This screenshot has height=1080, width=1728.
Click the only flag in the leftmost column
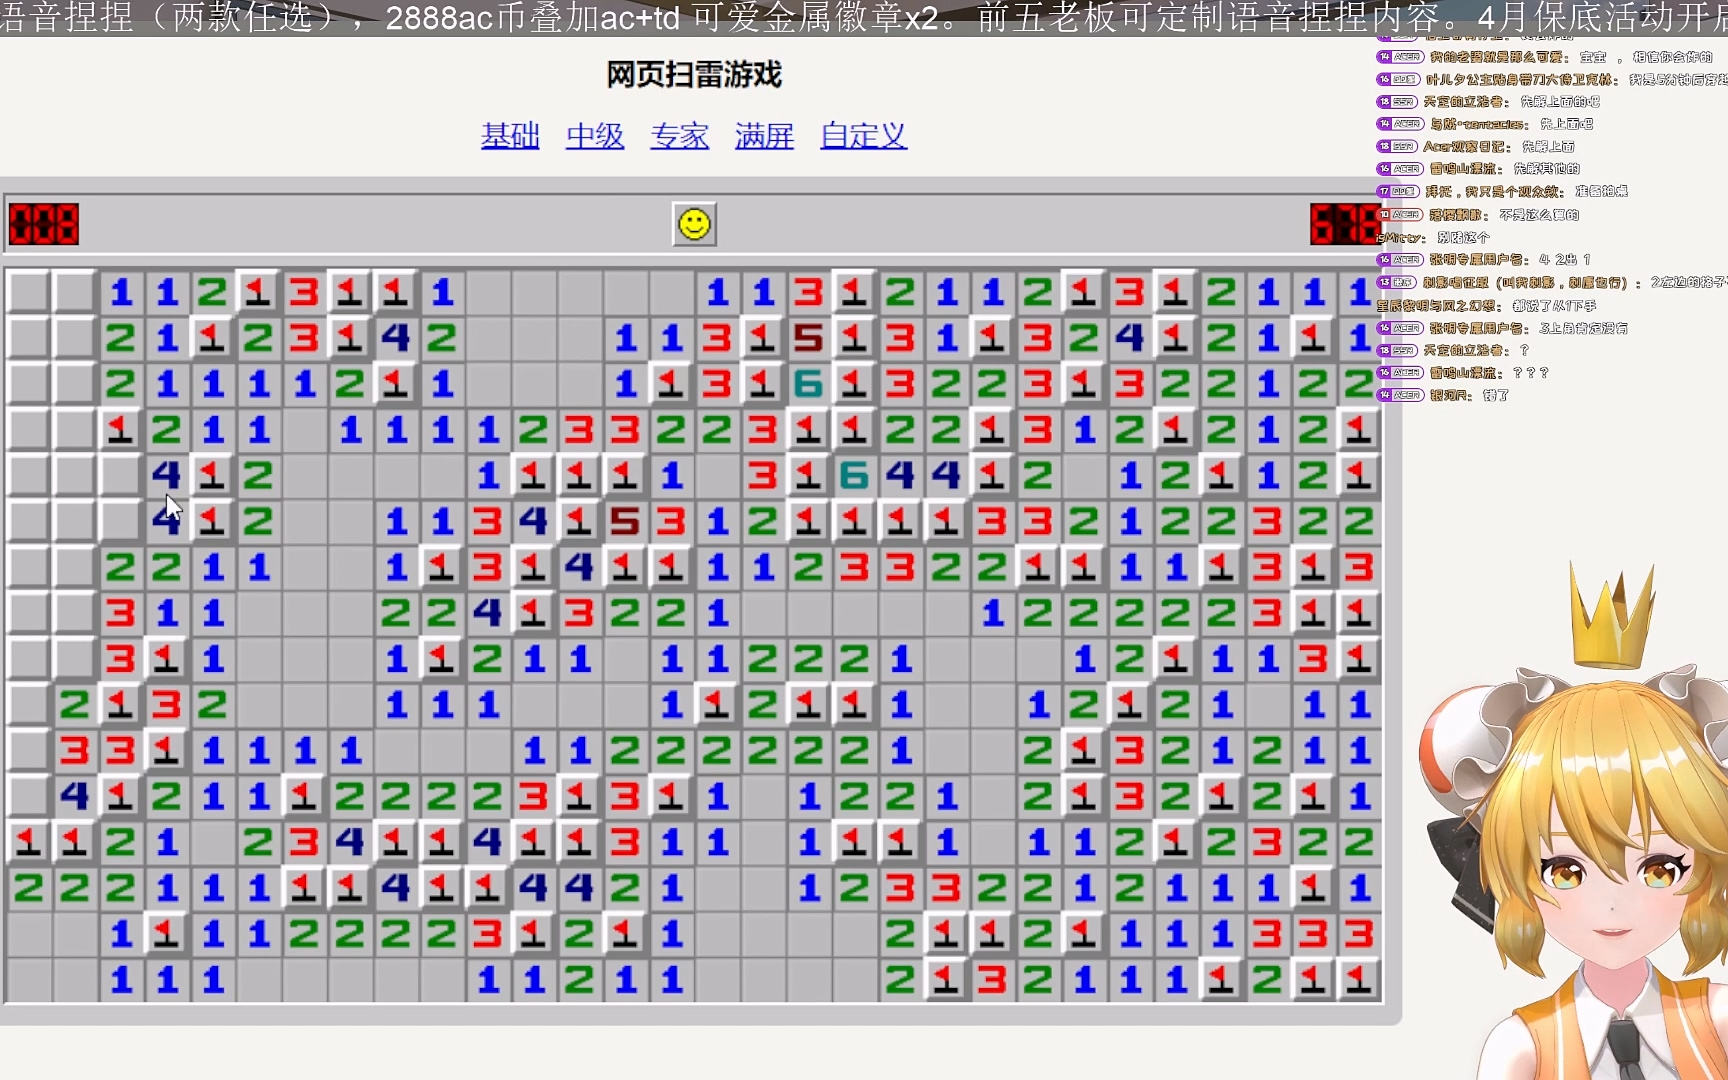28,843
